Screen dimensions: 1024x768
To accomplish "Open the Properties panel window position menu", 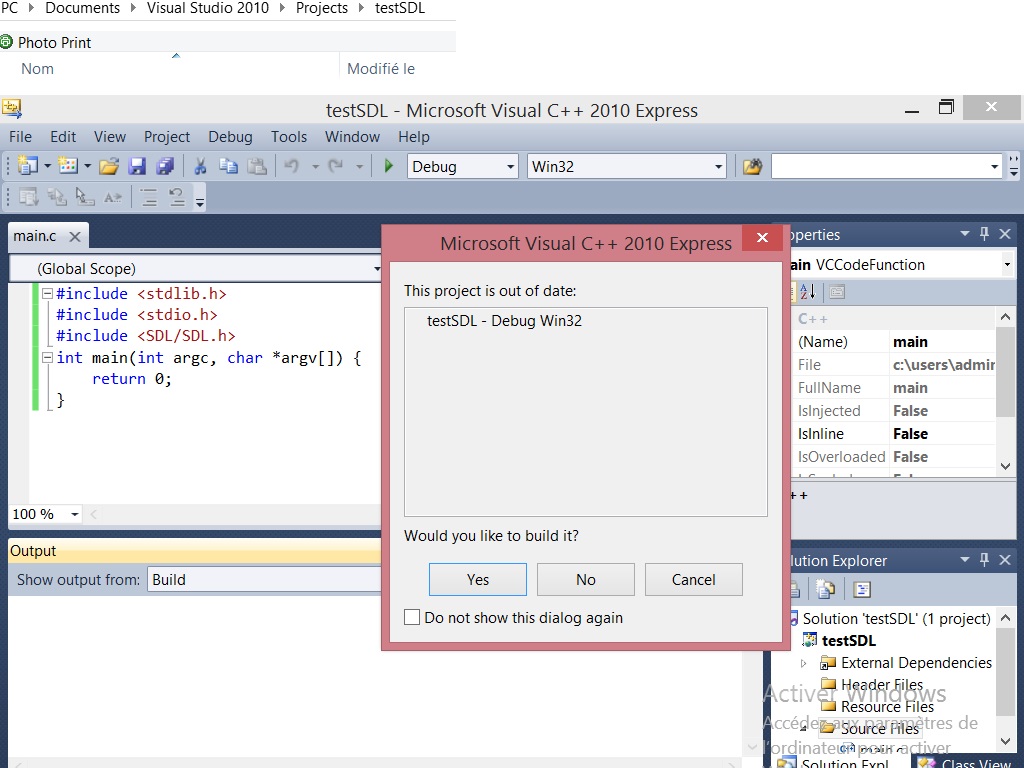I will (x=965, y=234).
